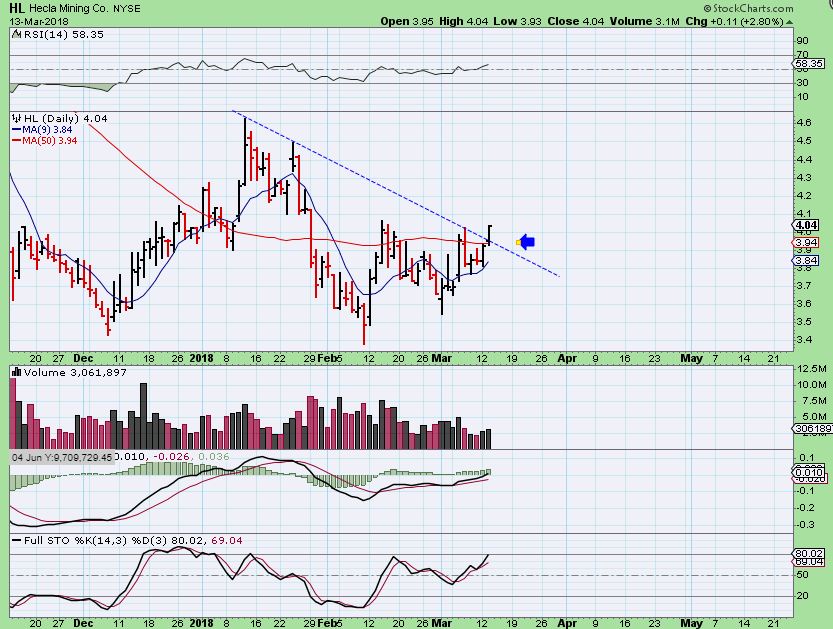This screenshot has height=629, width=833.
Task: Click the MACD histogram value '0.036'
Action: click(214, 456)
